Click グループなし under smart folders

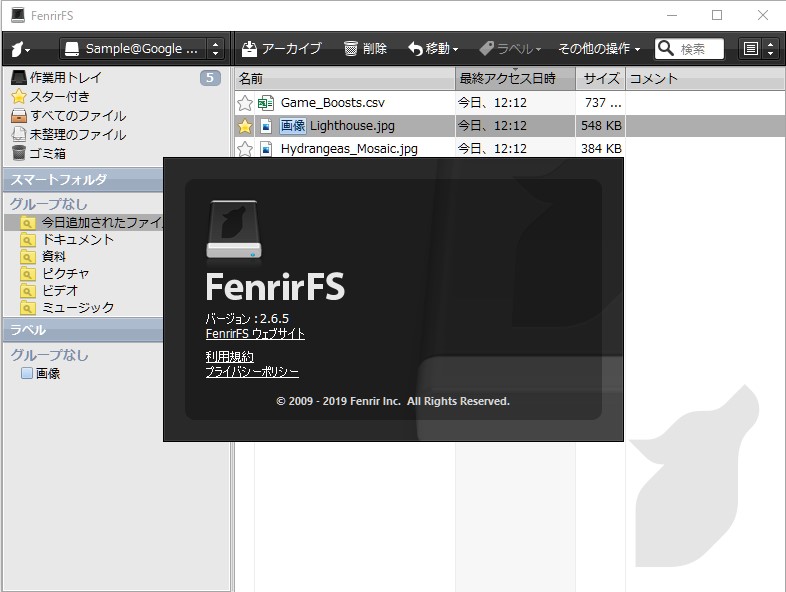[49, 204]
